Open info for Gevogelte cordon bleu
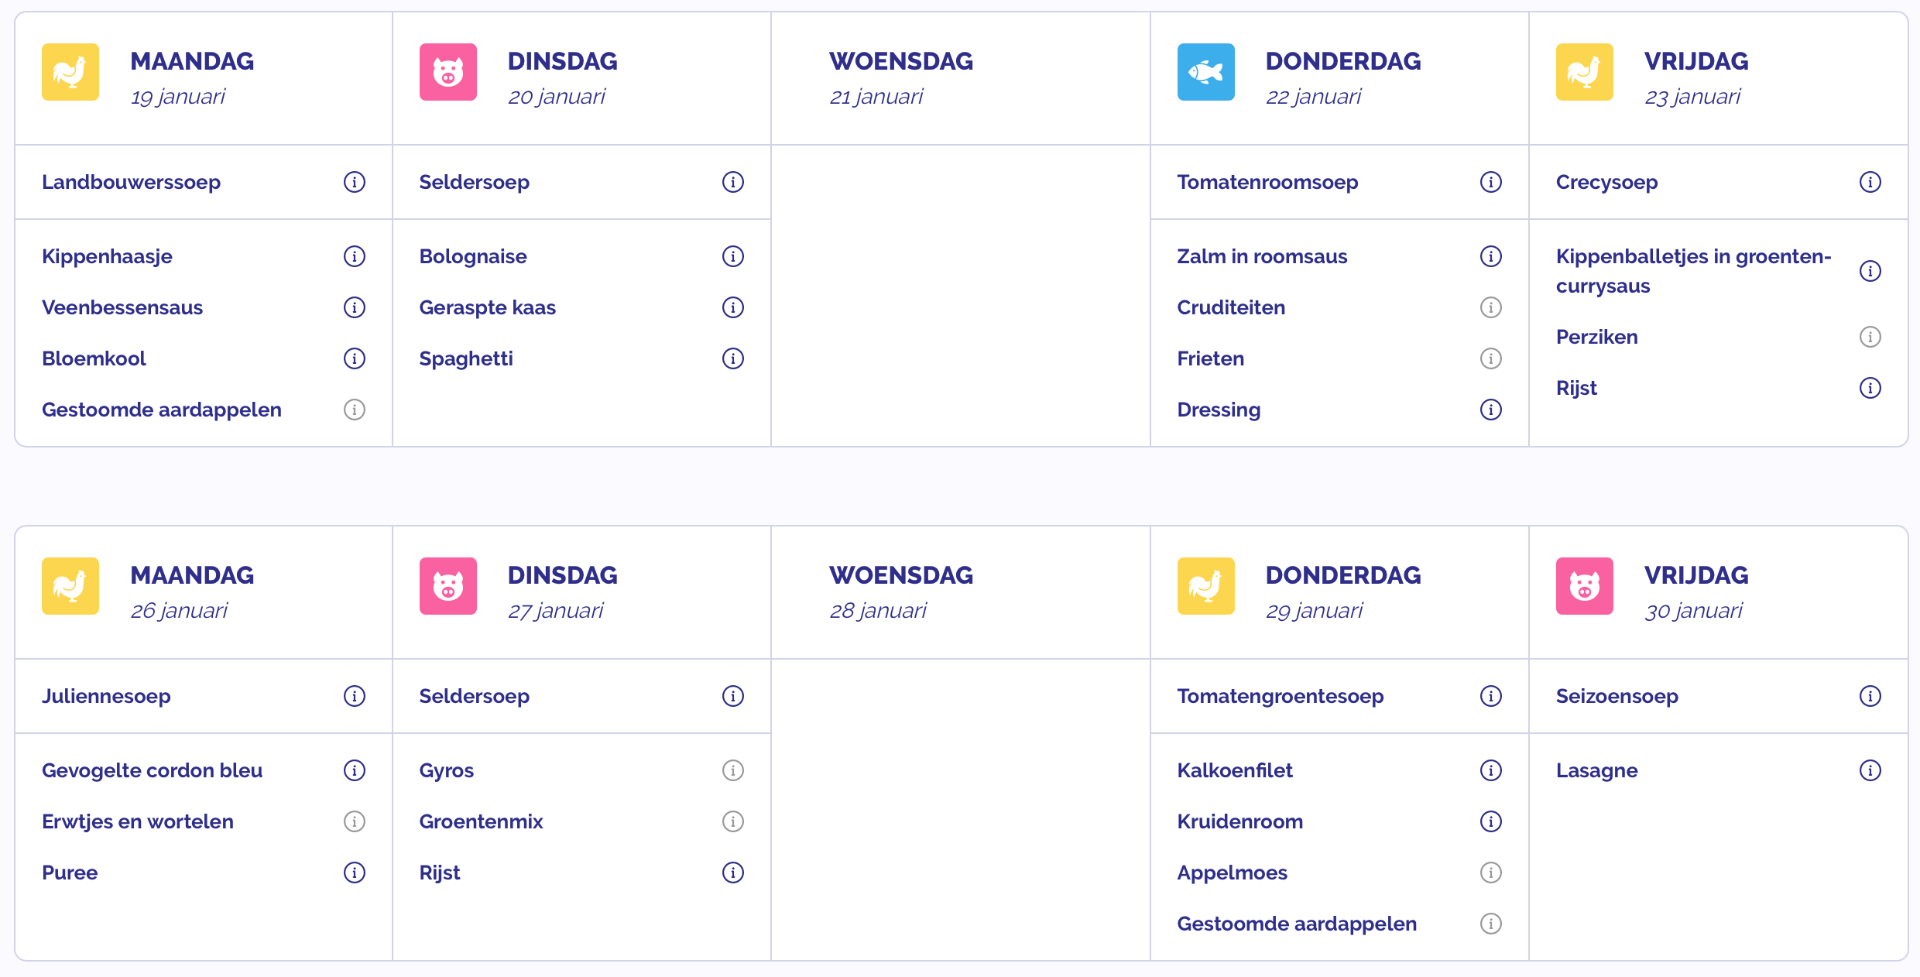 coord(355,770)
